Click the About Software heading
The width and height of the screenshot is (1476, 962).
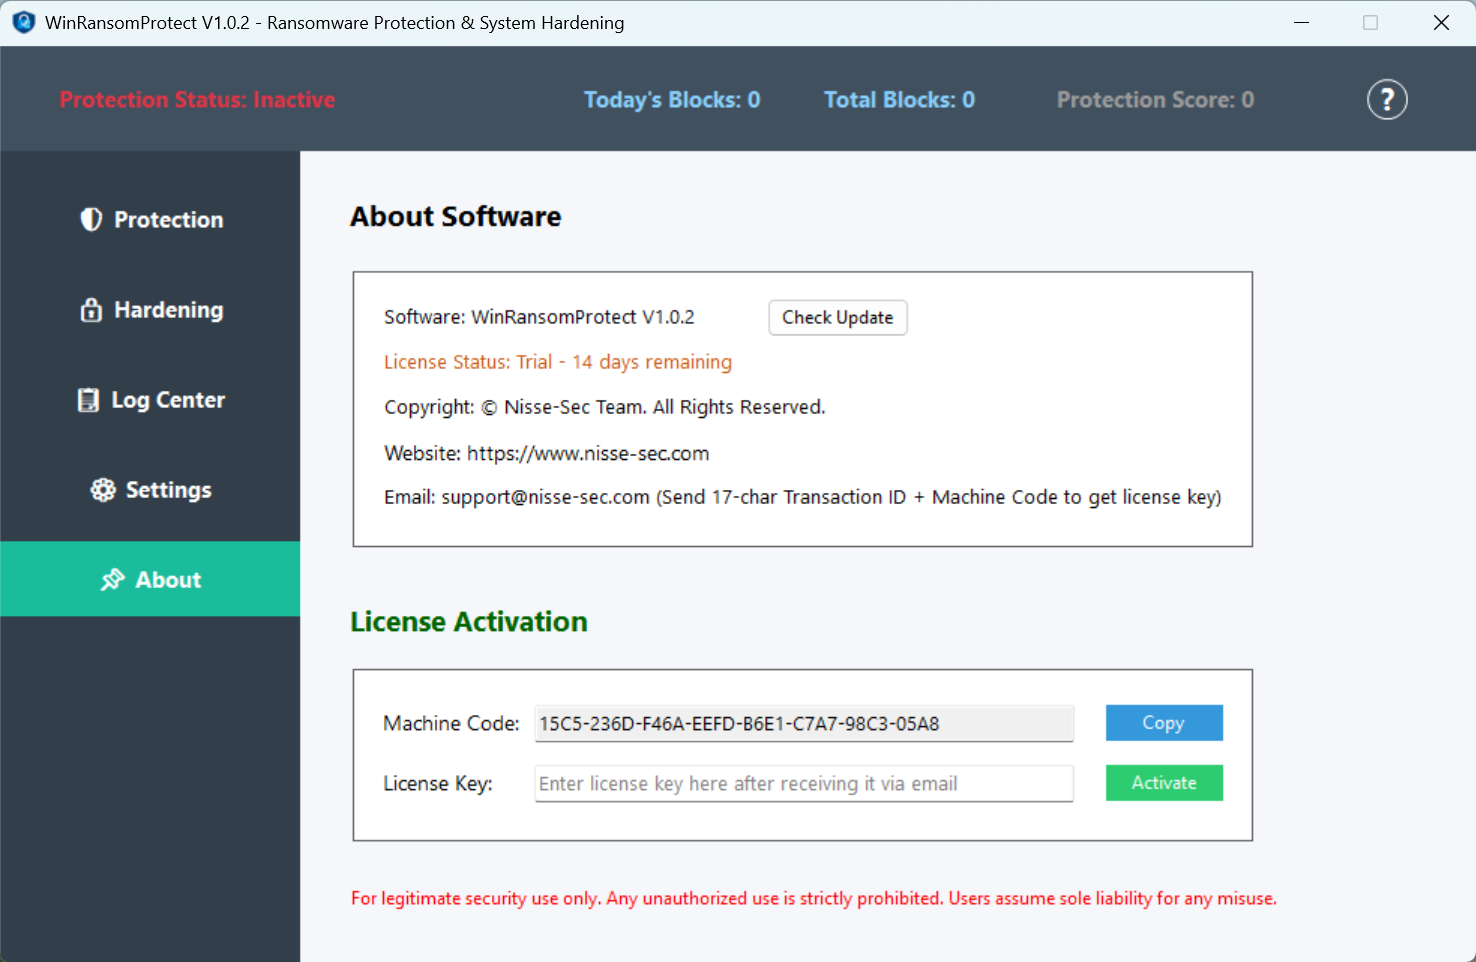[456, 217]
